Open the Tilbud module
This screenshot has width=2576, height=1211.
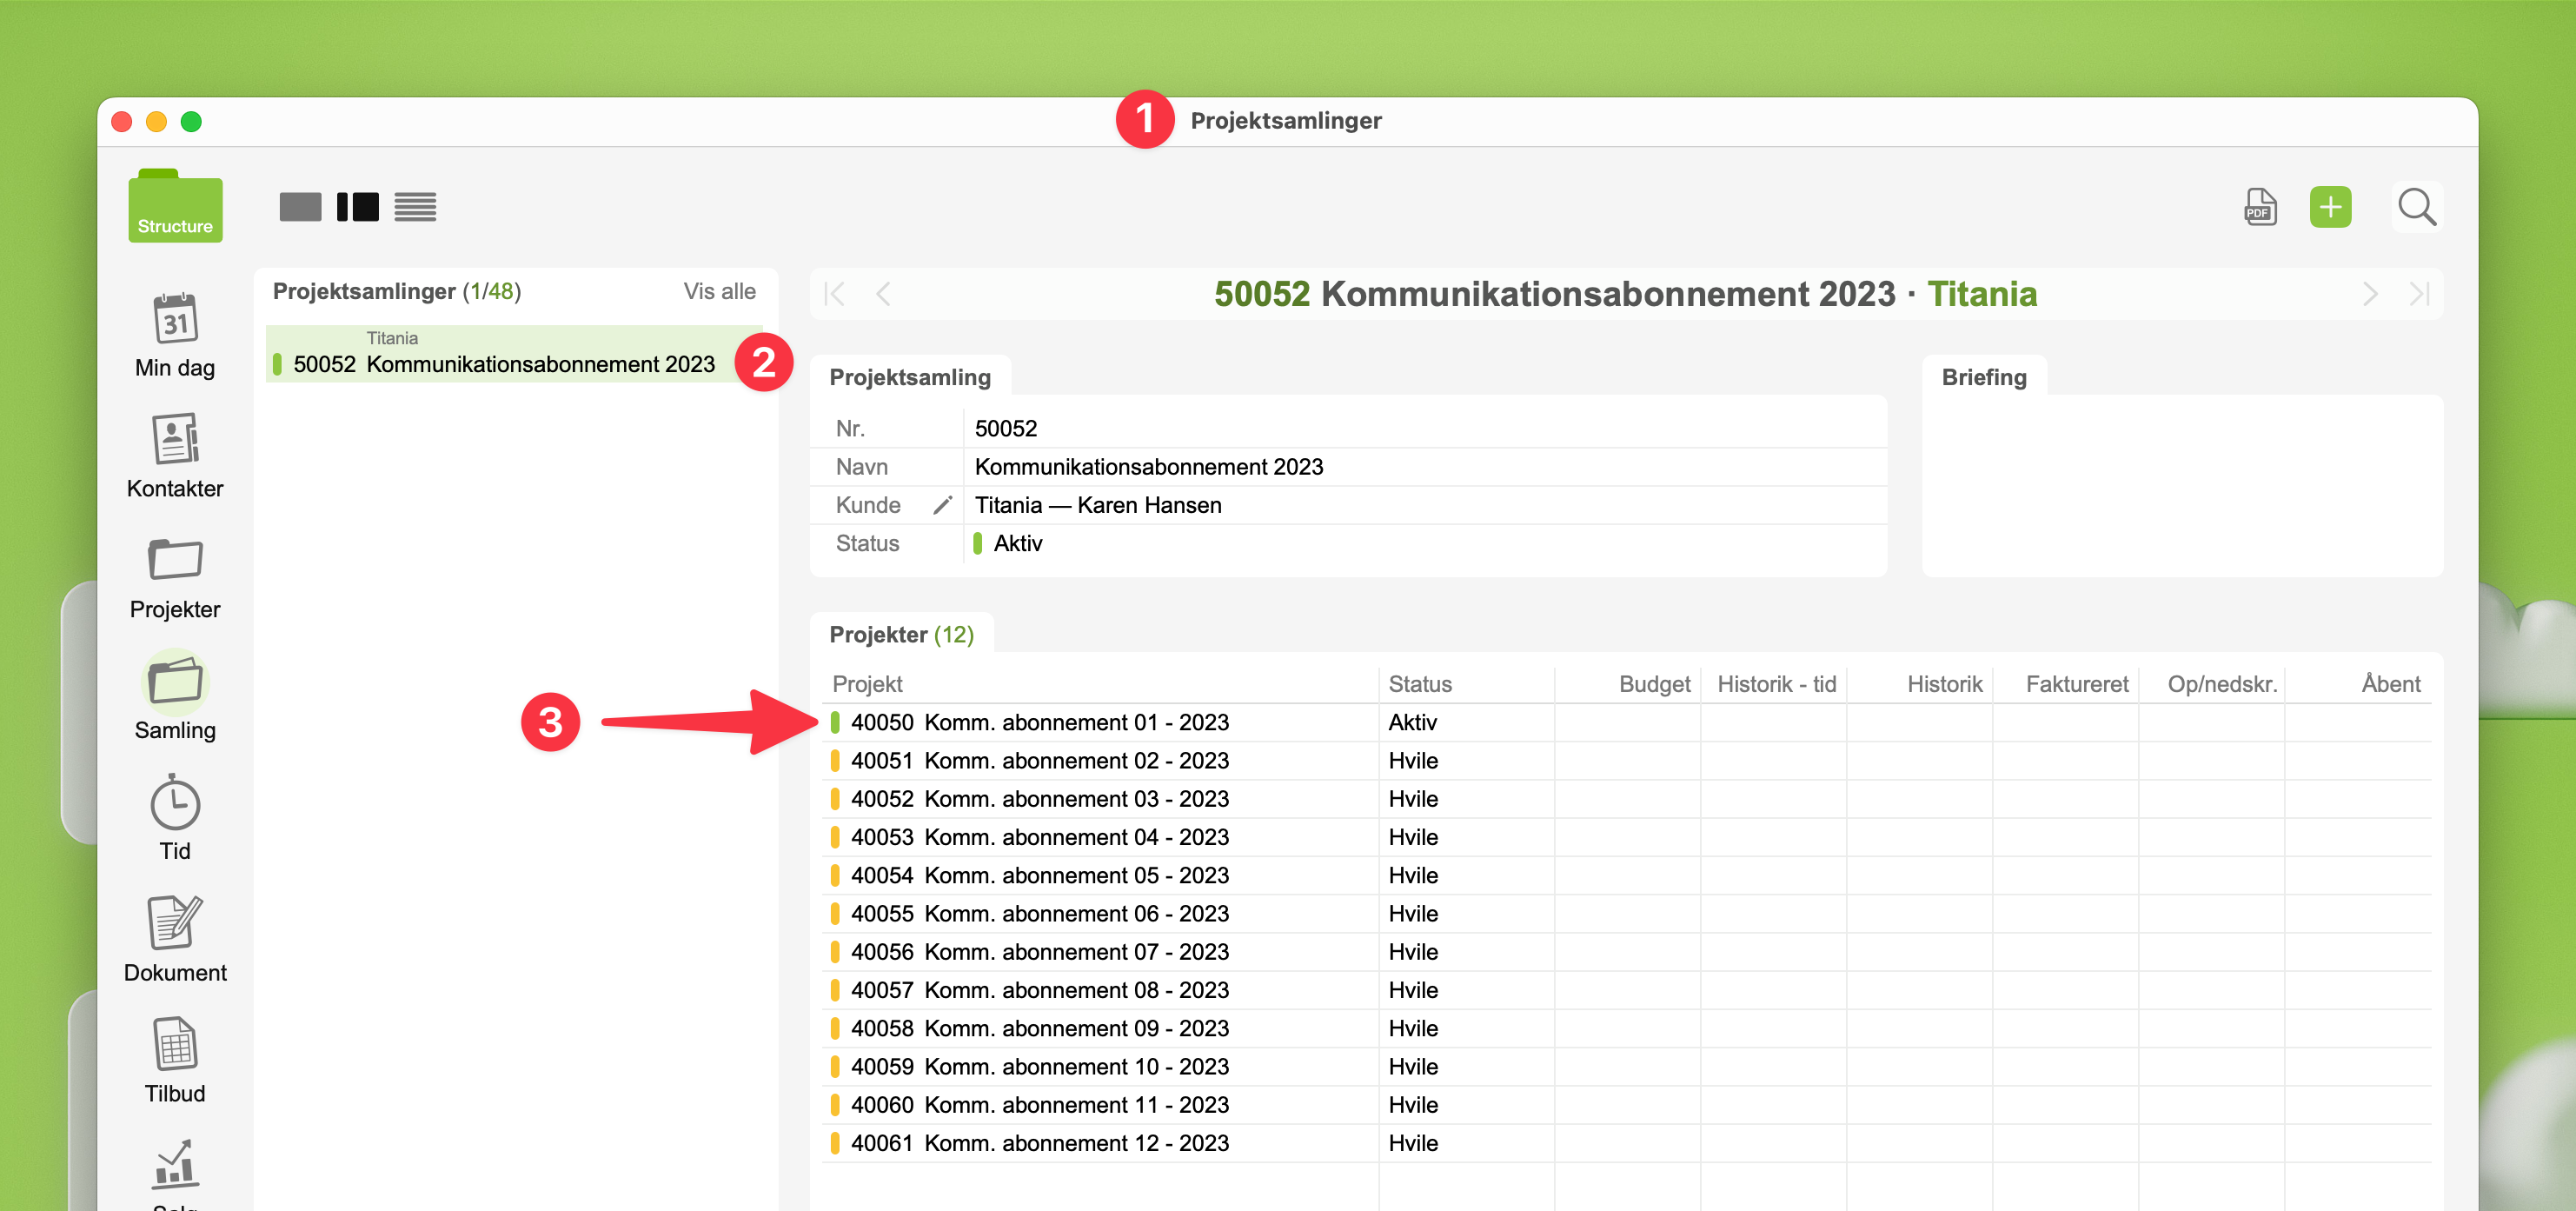click(x=175, y=1045)
